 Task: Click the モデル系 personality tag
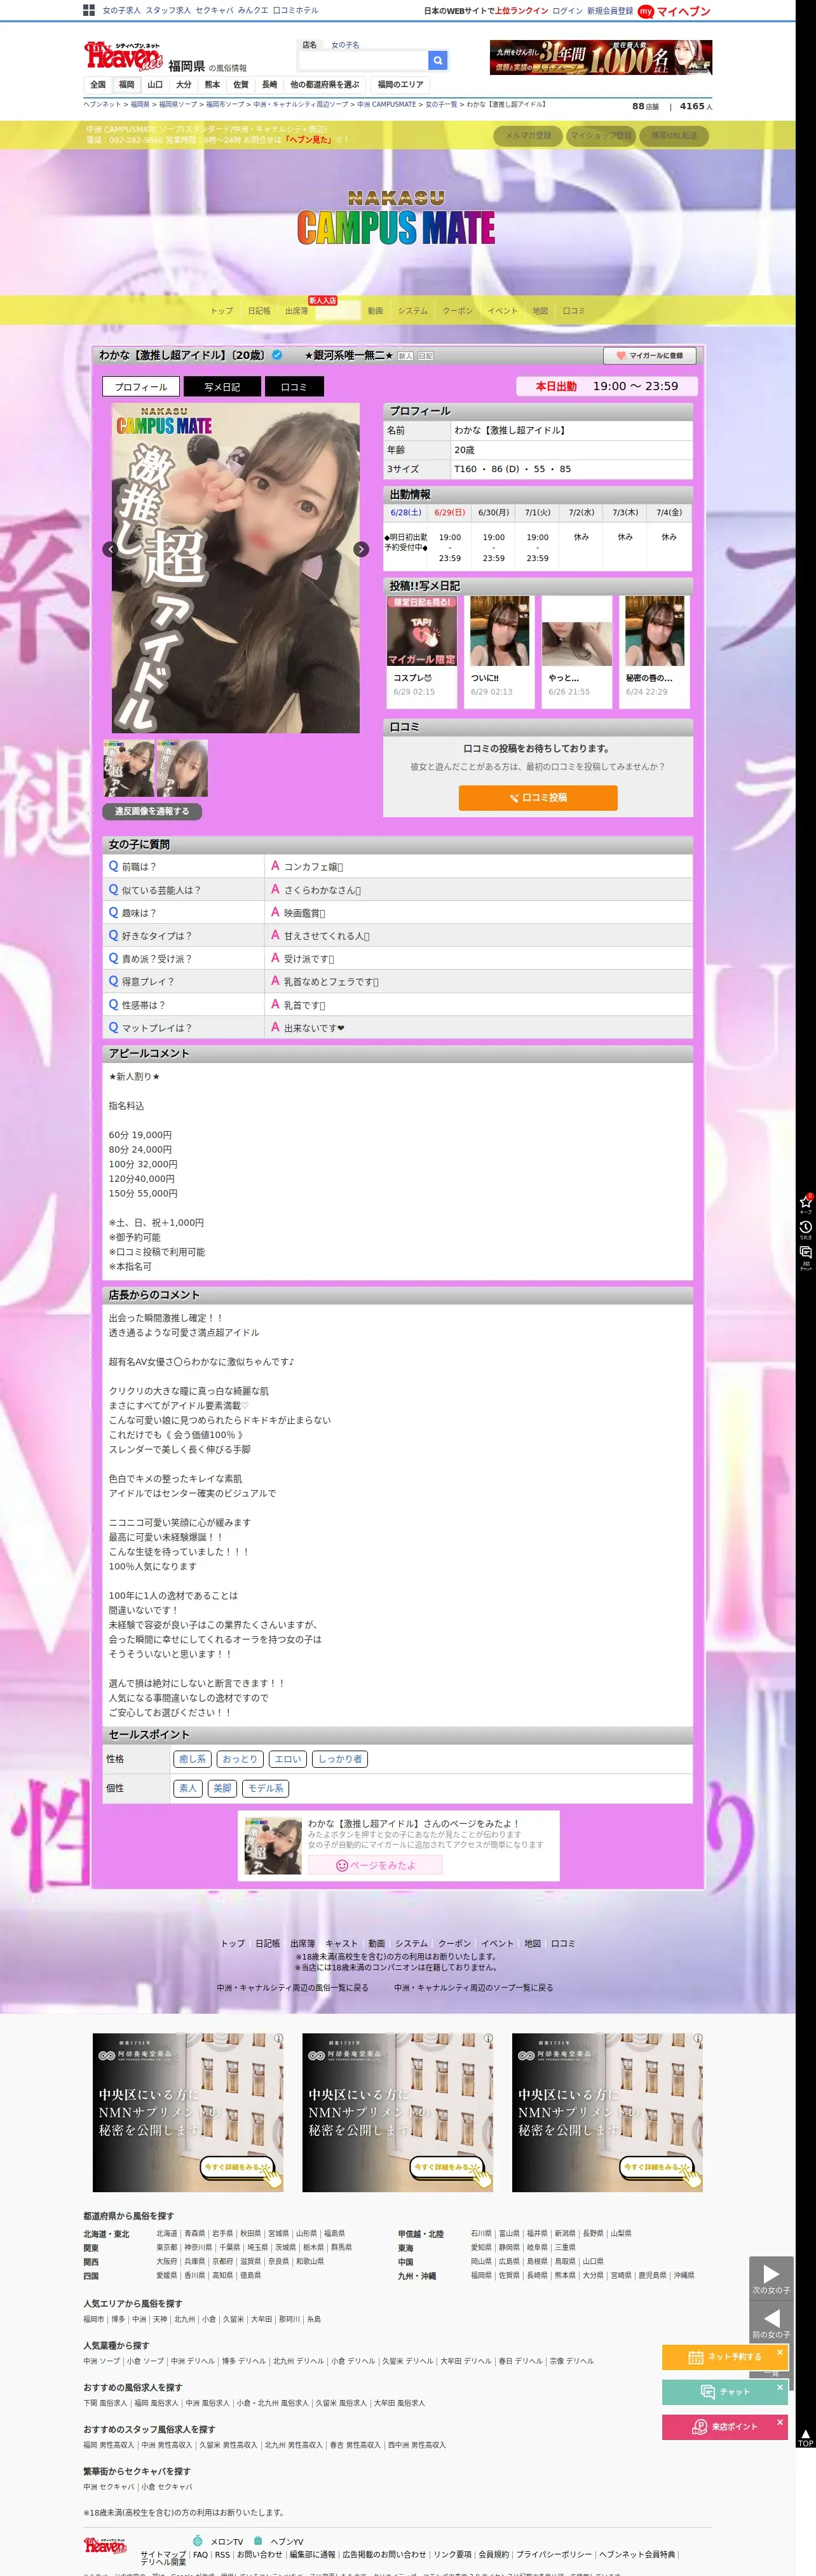tap(266, 1788)
